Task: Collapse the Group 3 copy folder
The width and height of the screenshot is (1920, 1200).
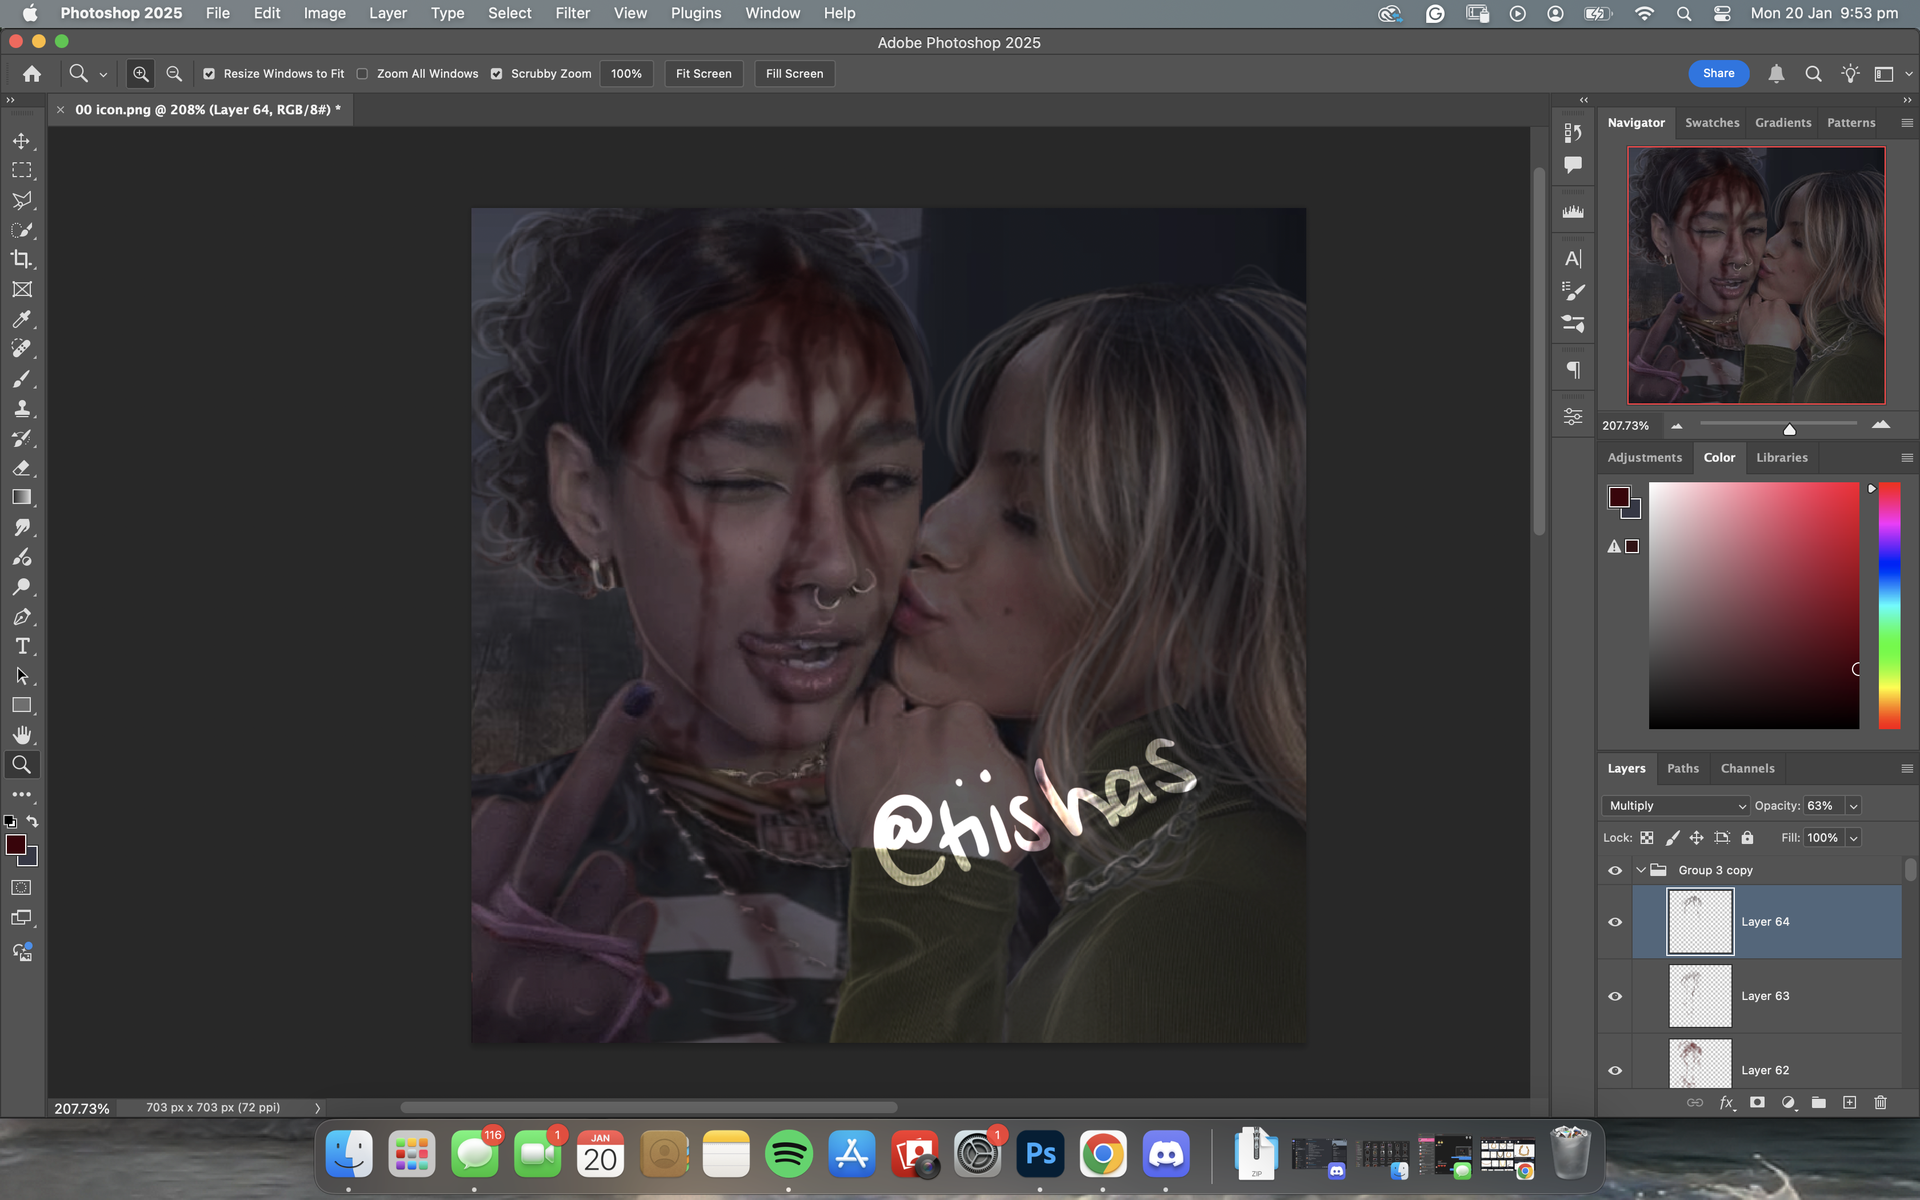Action: pos(1641,870)
